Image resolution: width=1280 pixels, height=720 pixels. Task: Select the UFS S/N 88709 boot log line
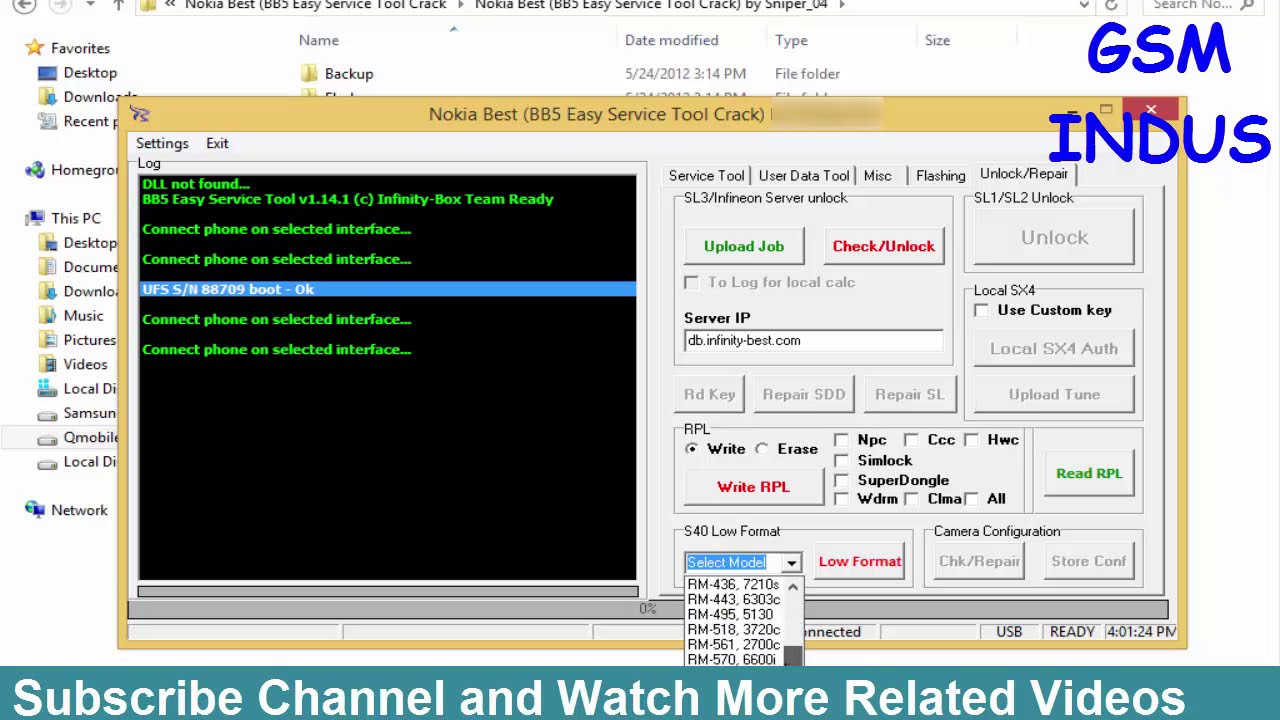(387, 289)
